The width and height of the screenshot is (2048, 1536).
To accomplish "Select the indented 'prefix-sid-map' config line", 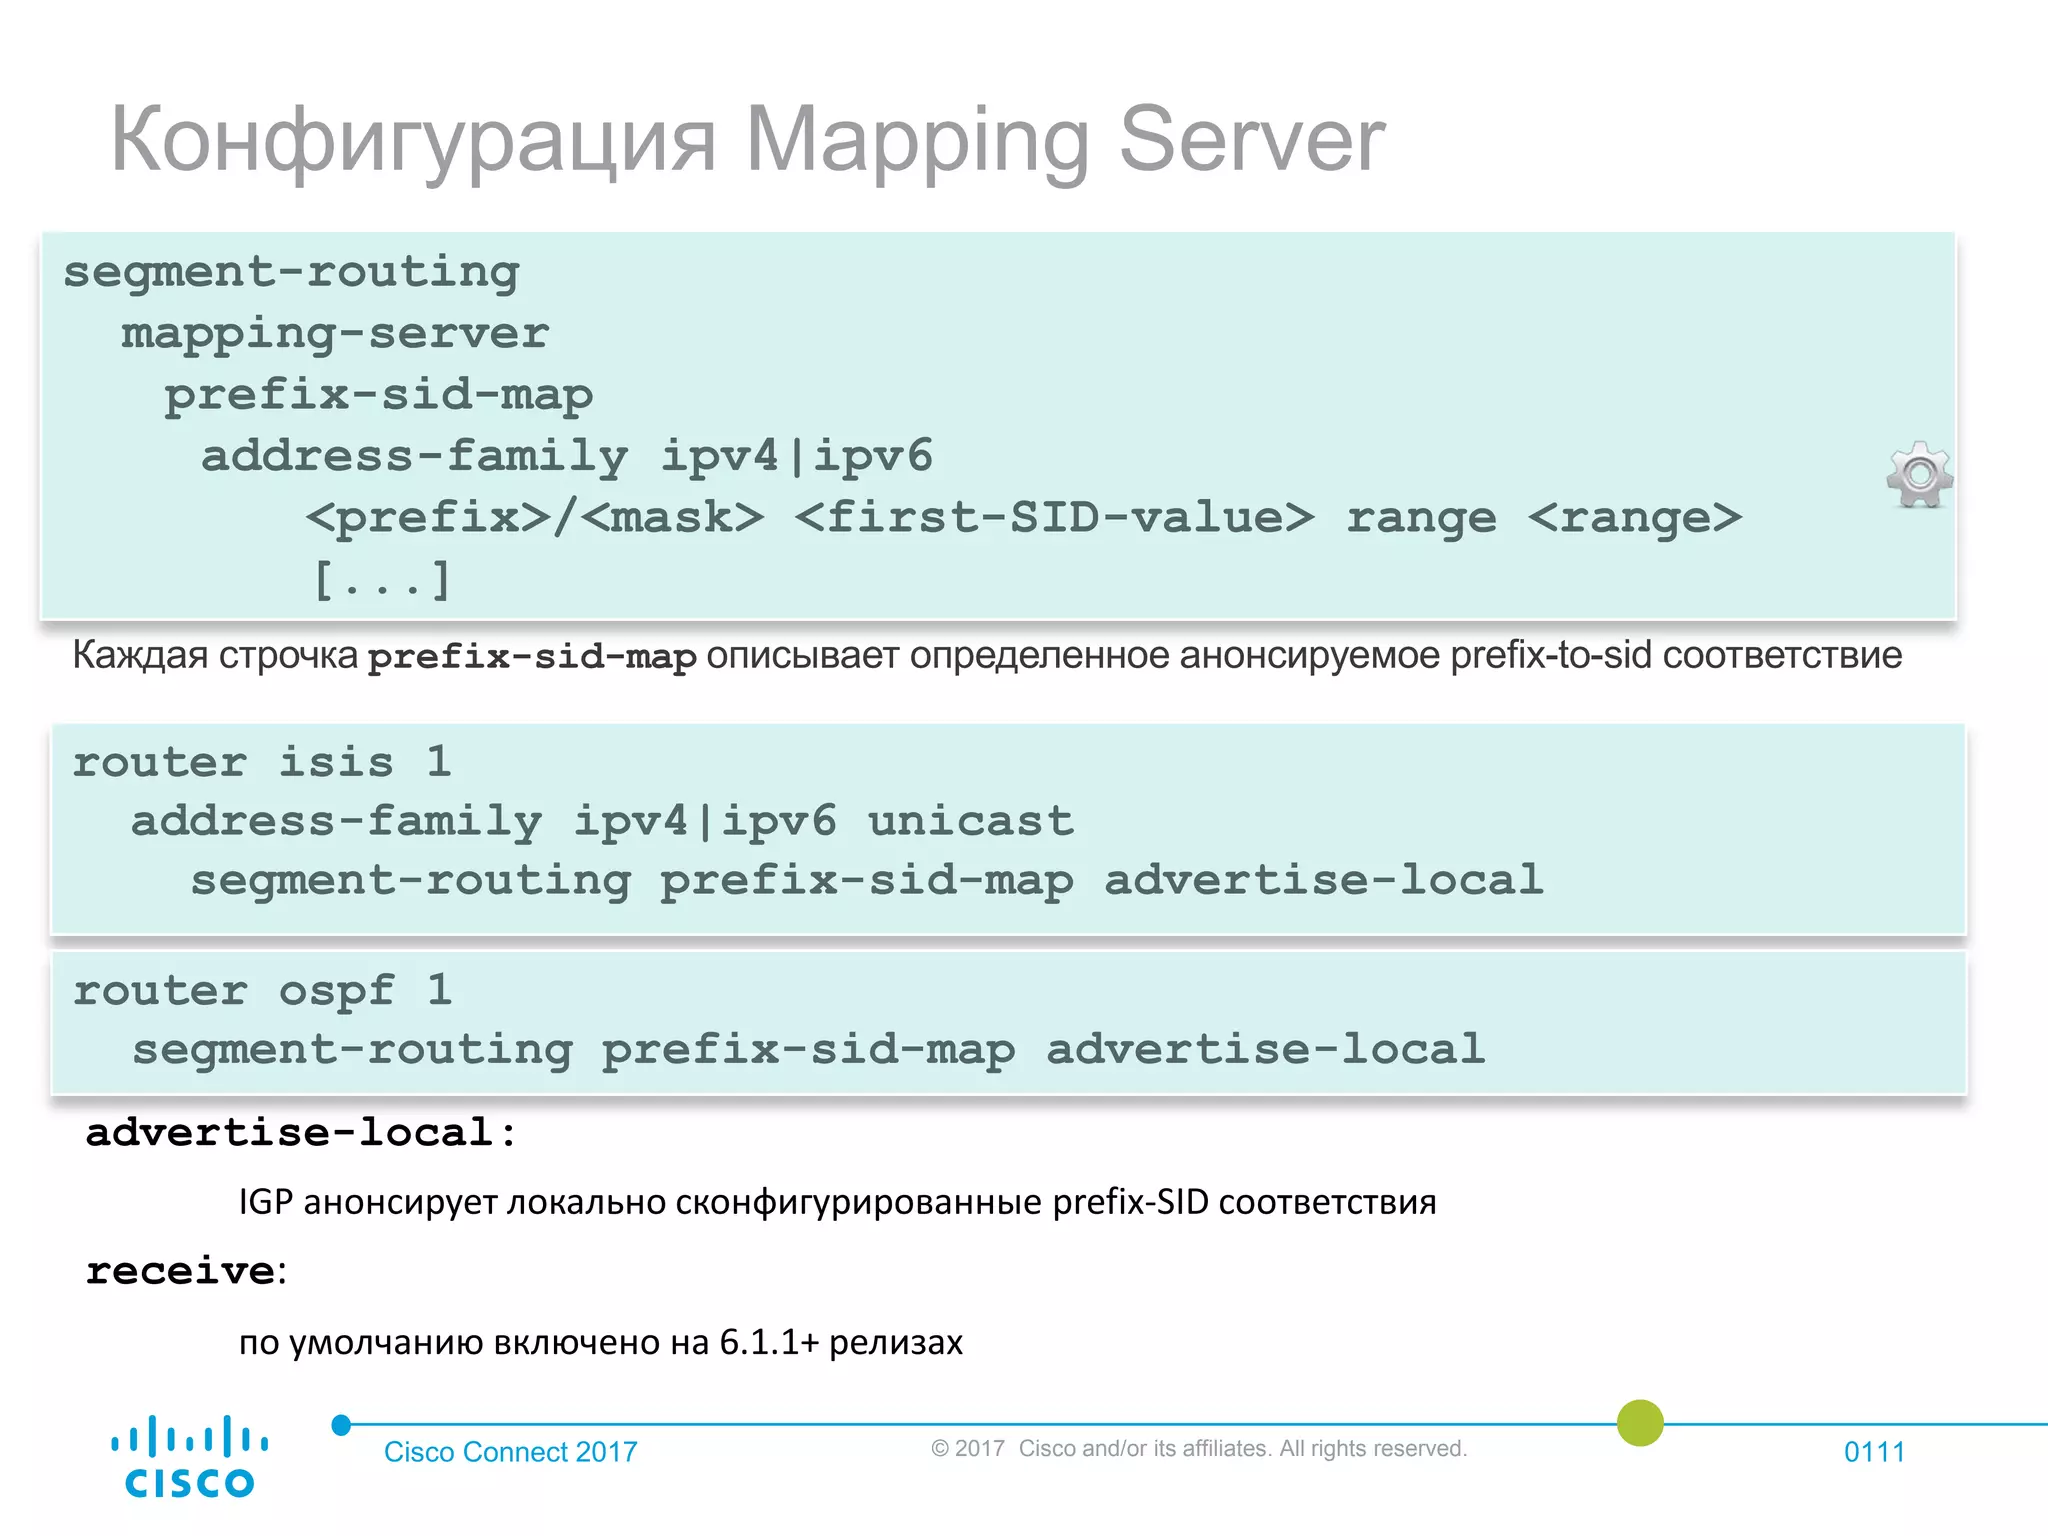I will point(379,396).
